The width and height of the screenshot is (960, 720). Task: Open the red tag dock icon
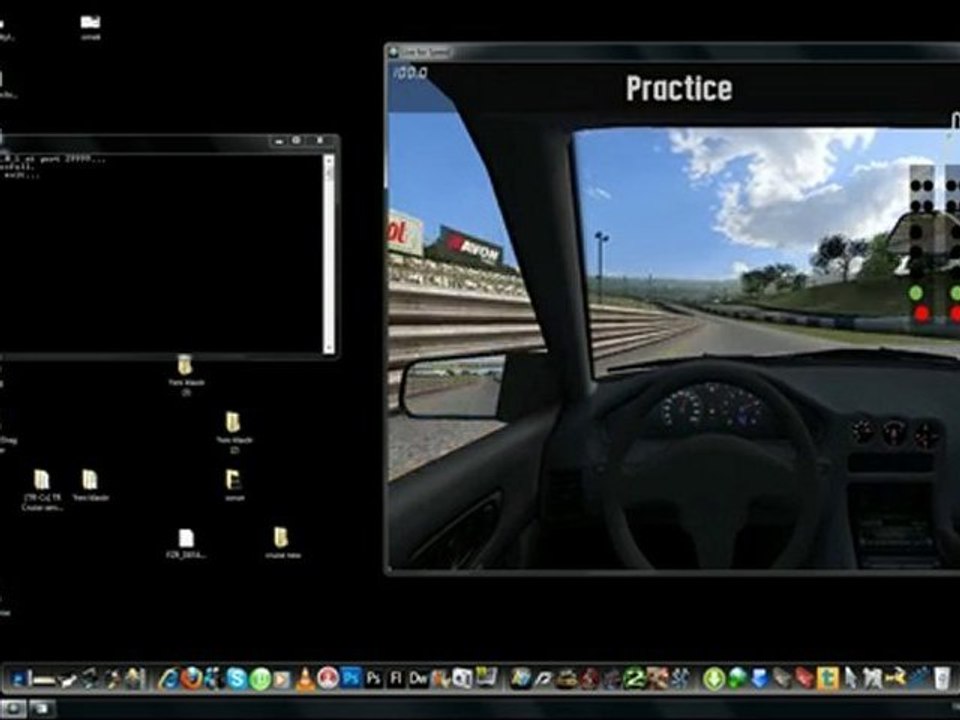(804, 678)
